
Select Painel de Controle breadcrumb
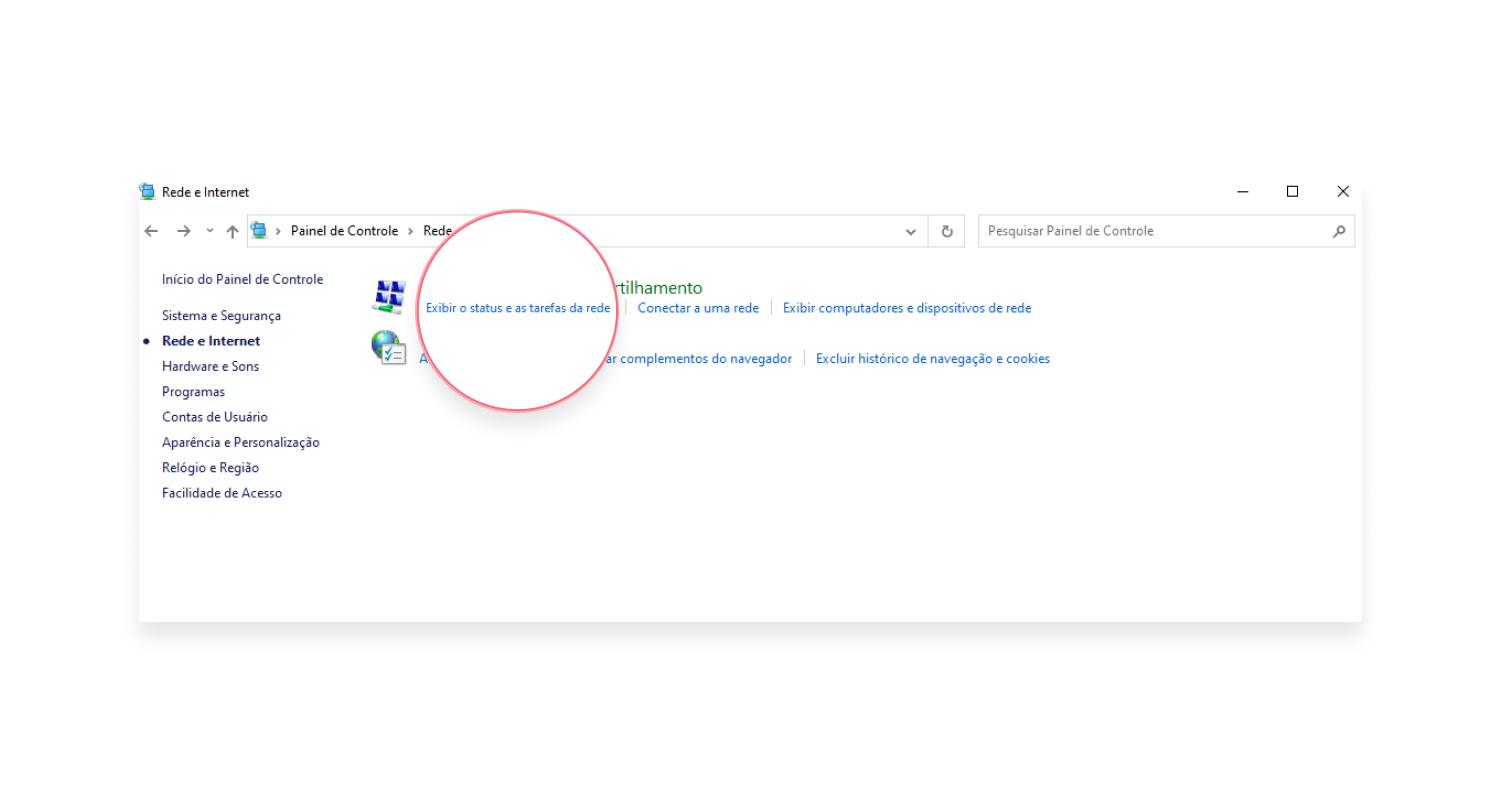click(344, 231)
